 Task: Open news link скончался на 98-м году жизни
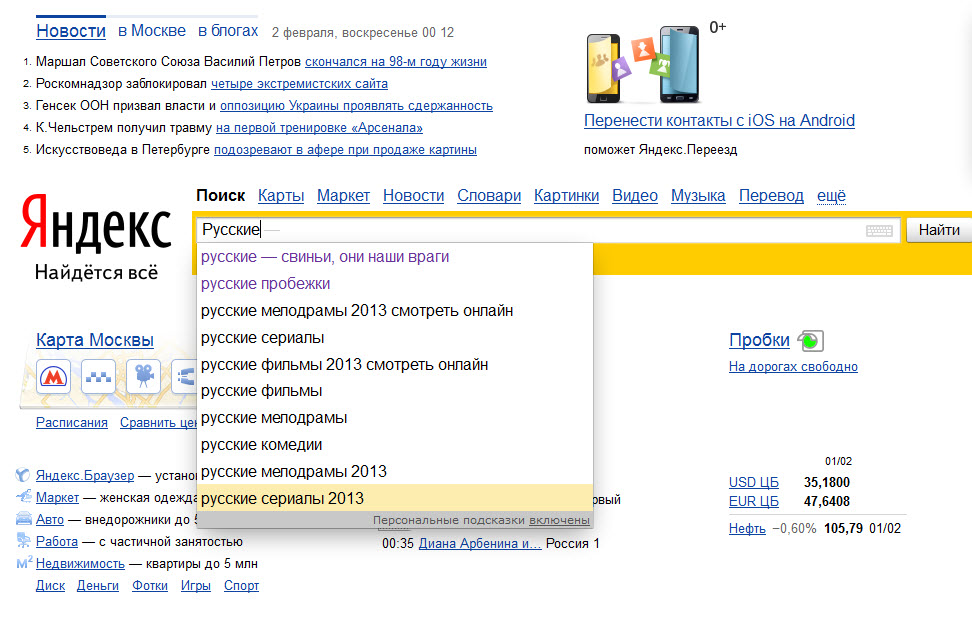[x=395, y=62]
